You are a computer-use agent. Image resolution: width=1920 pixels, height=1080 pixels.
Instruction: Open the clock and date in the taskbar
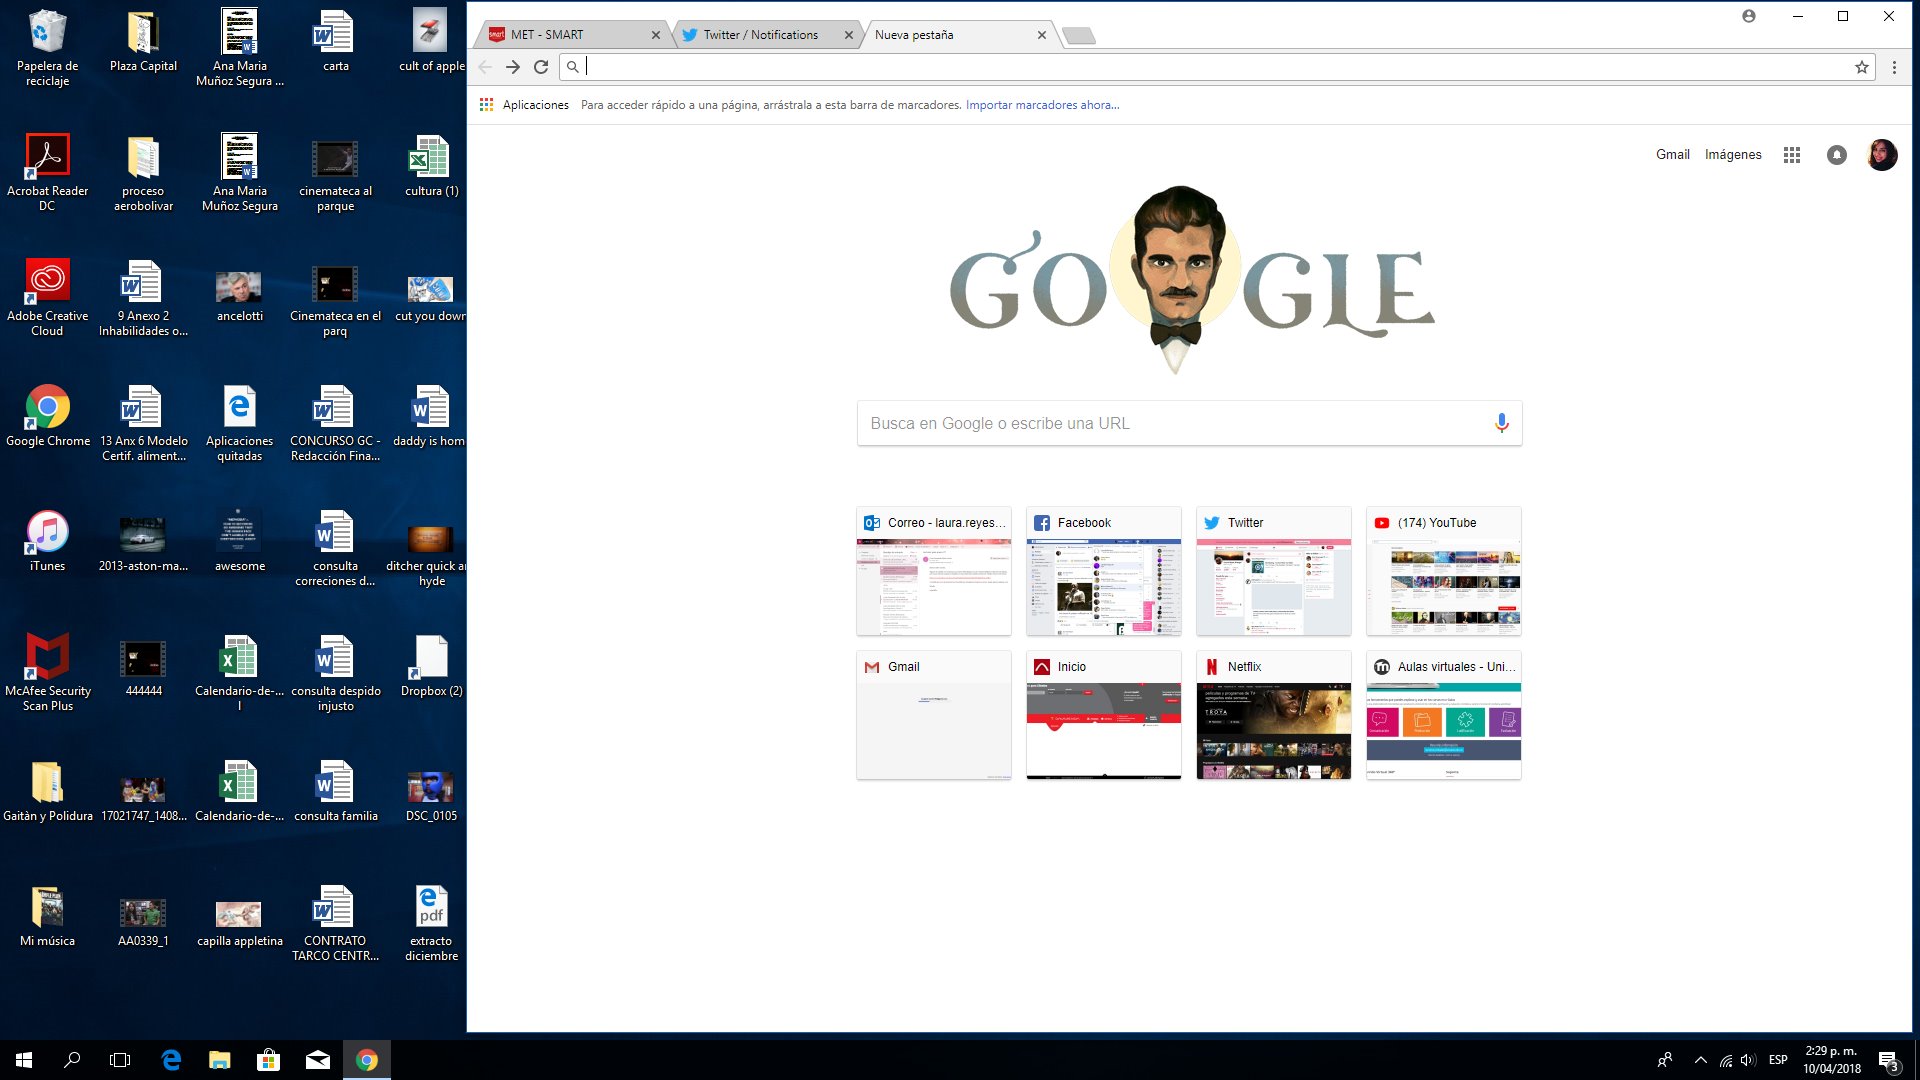[x=1831, y=1060]
